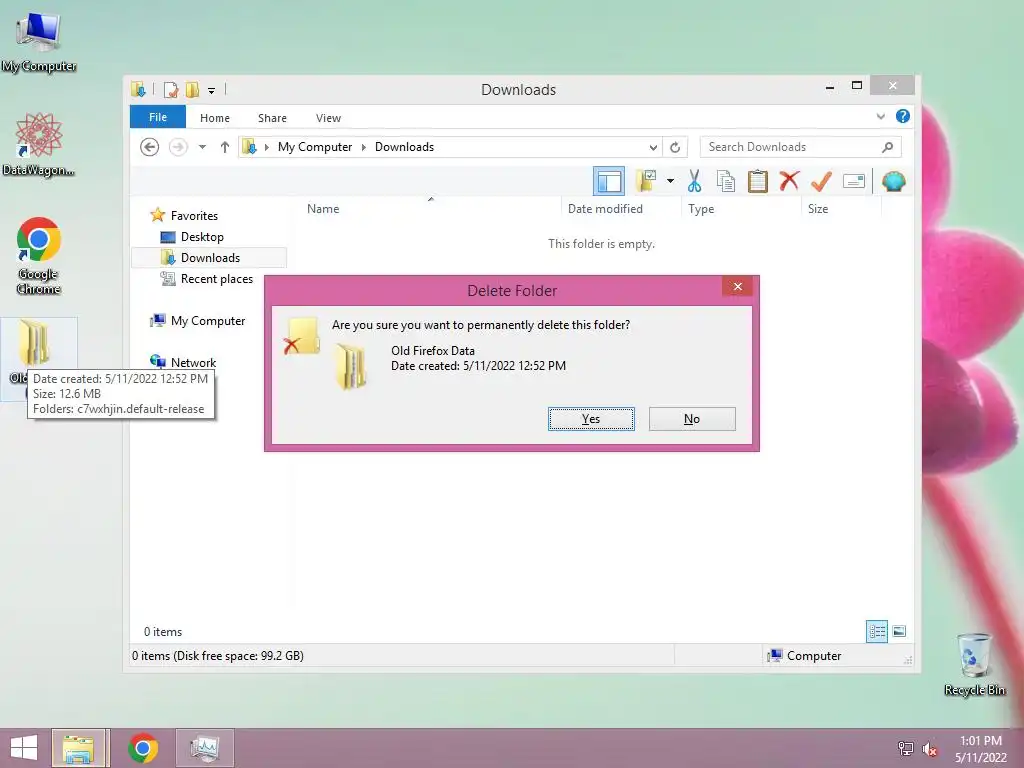The height and width of the screenshot is (768, 1024).
Task: Expand the ribbon using the chevron
Action: click(x=880, y=117)
